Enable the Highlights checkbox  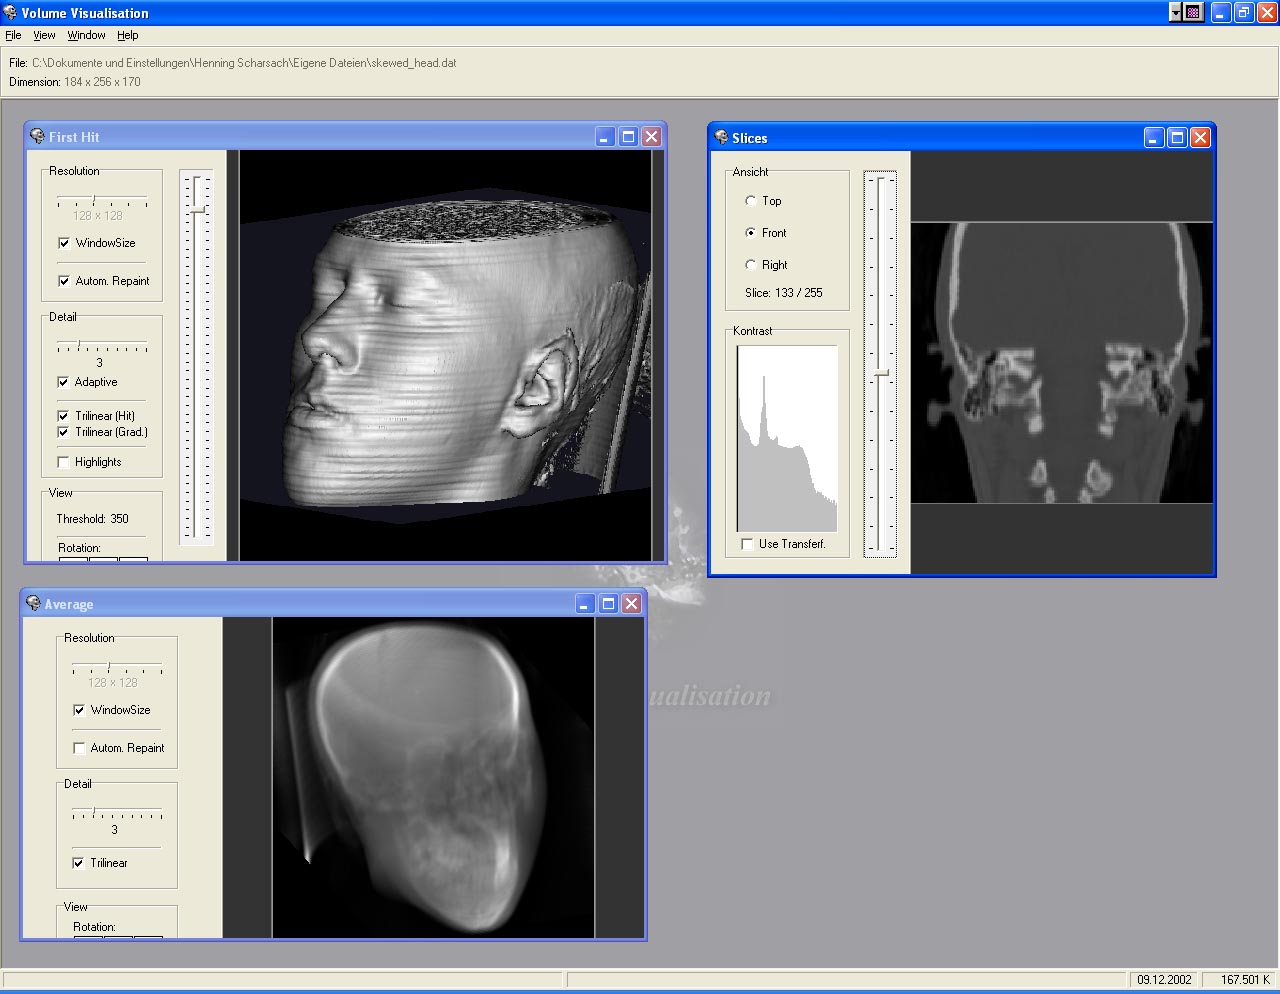tap(64, 462)
